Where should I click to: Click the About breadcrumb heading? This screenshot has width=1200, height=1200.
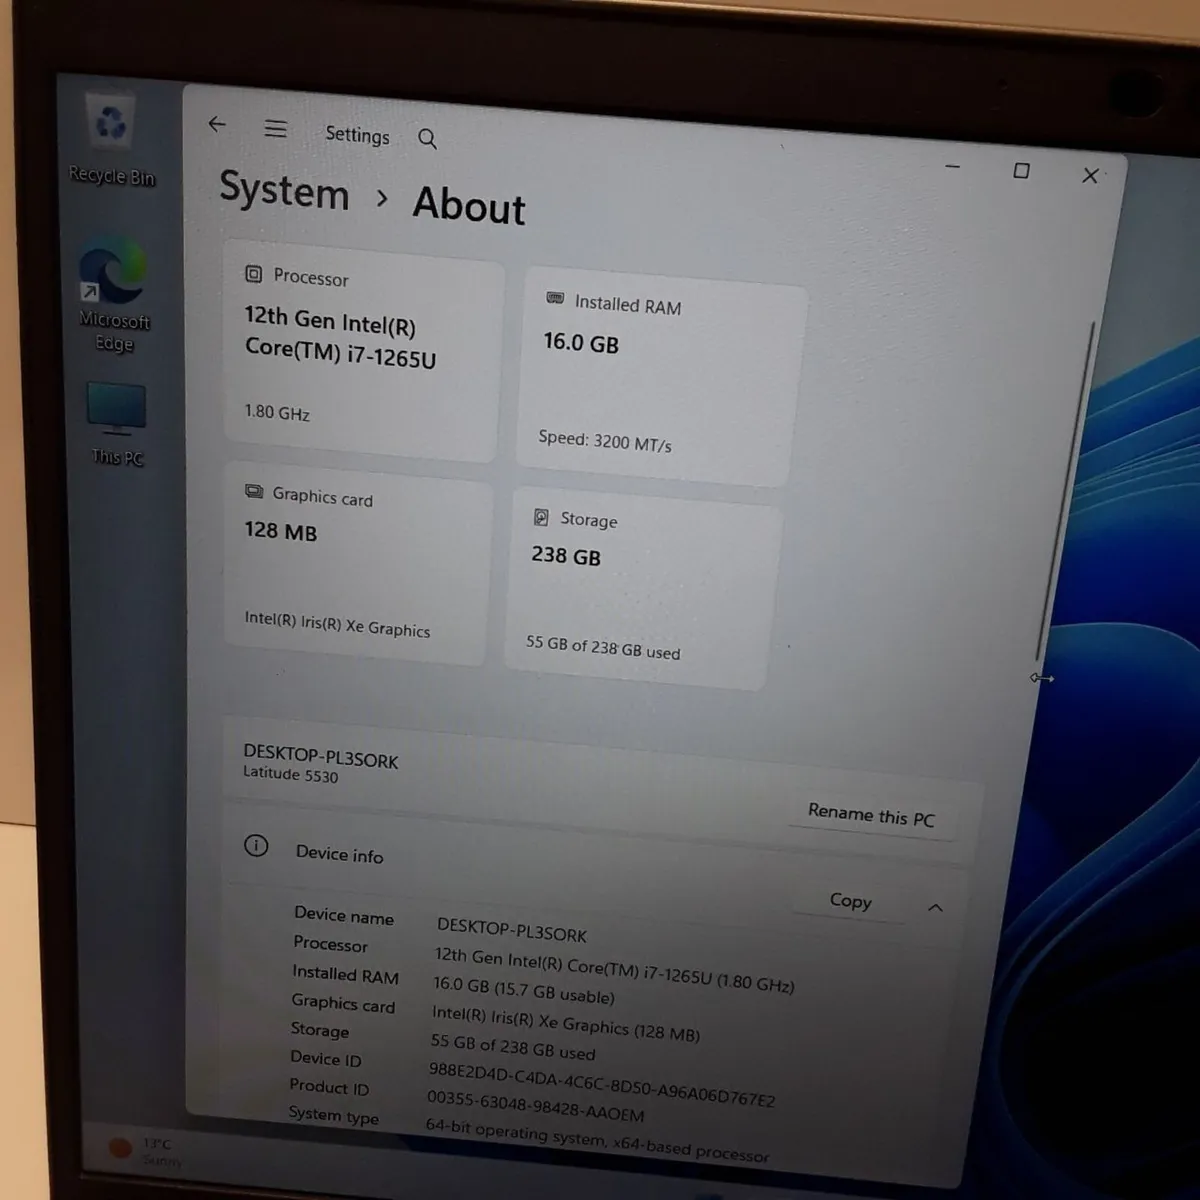pyautogui.click(x=469, y=205)
